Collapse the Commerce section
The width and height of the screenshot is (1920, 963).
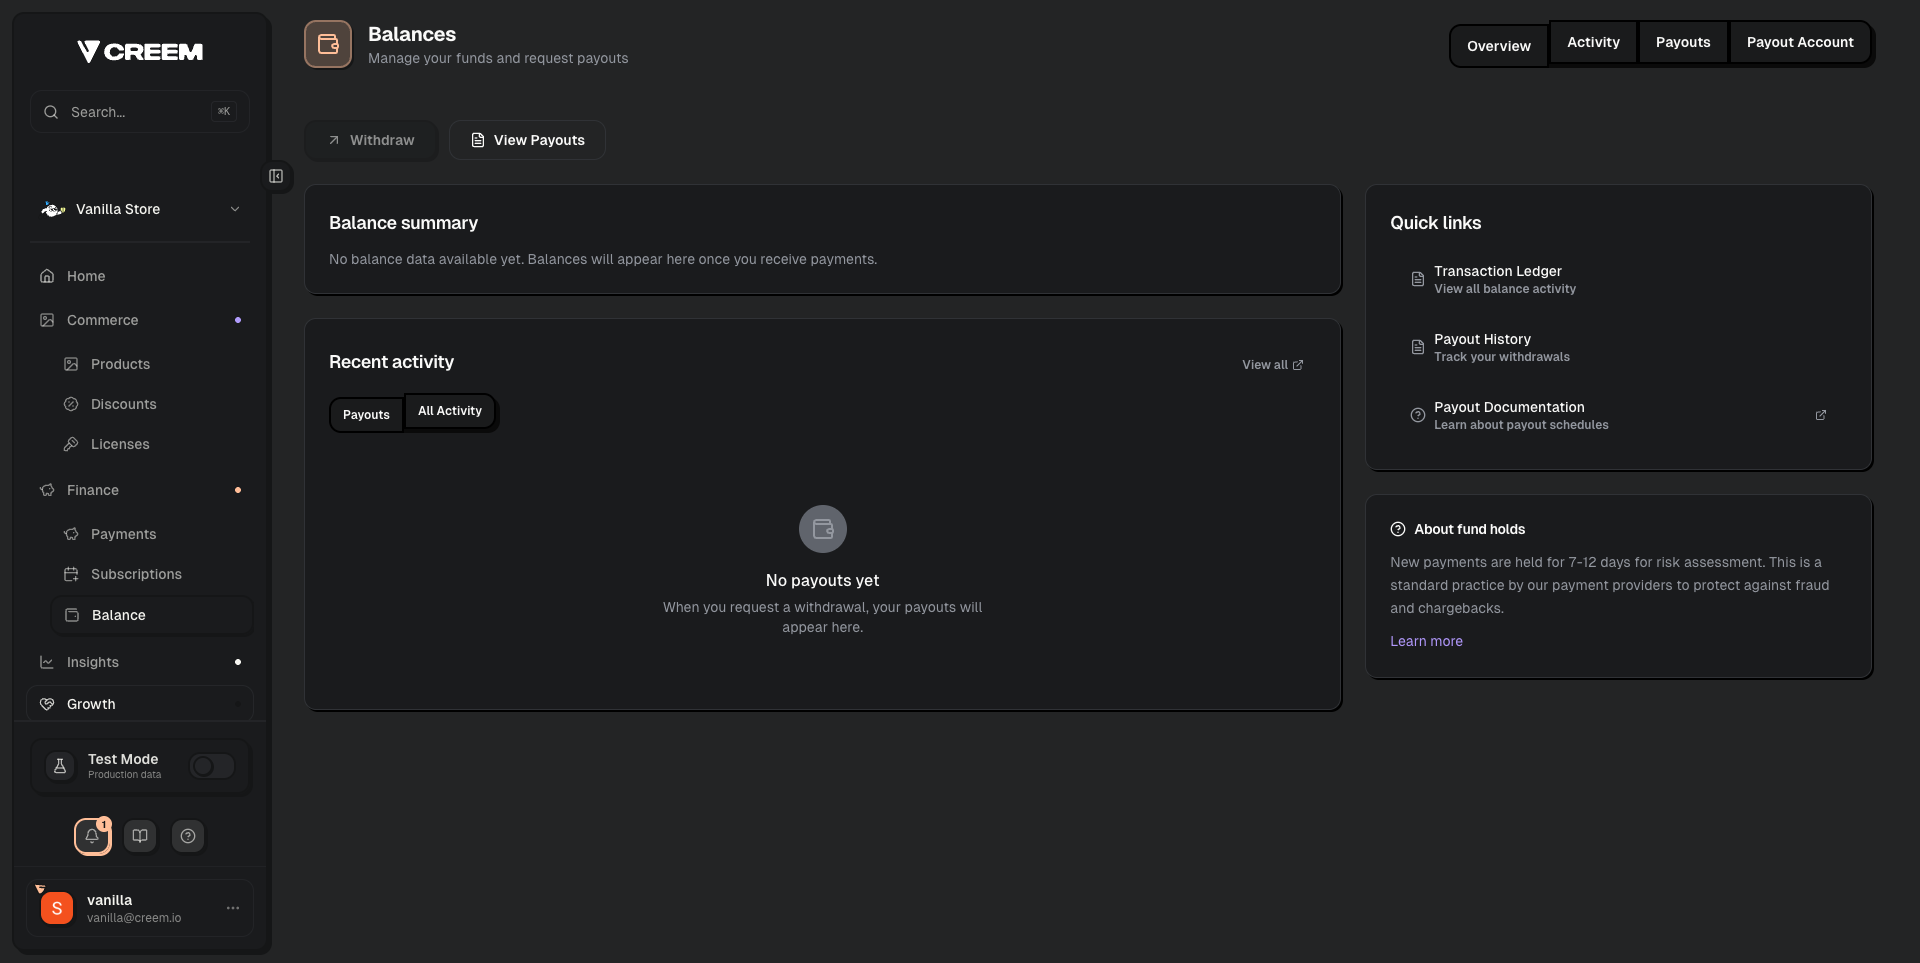[x=140, y=320]
